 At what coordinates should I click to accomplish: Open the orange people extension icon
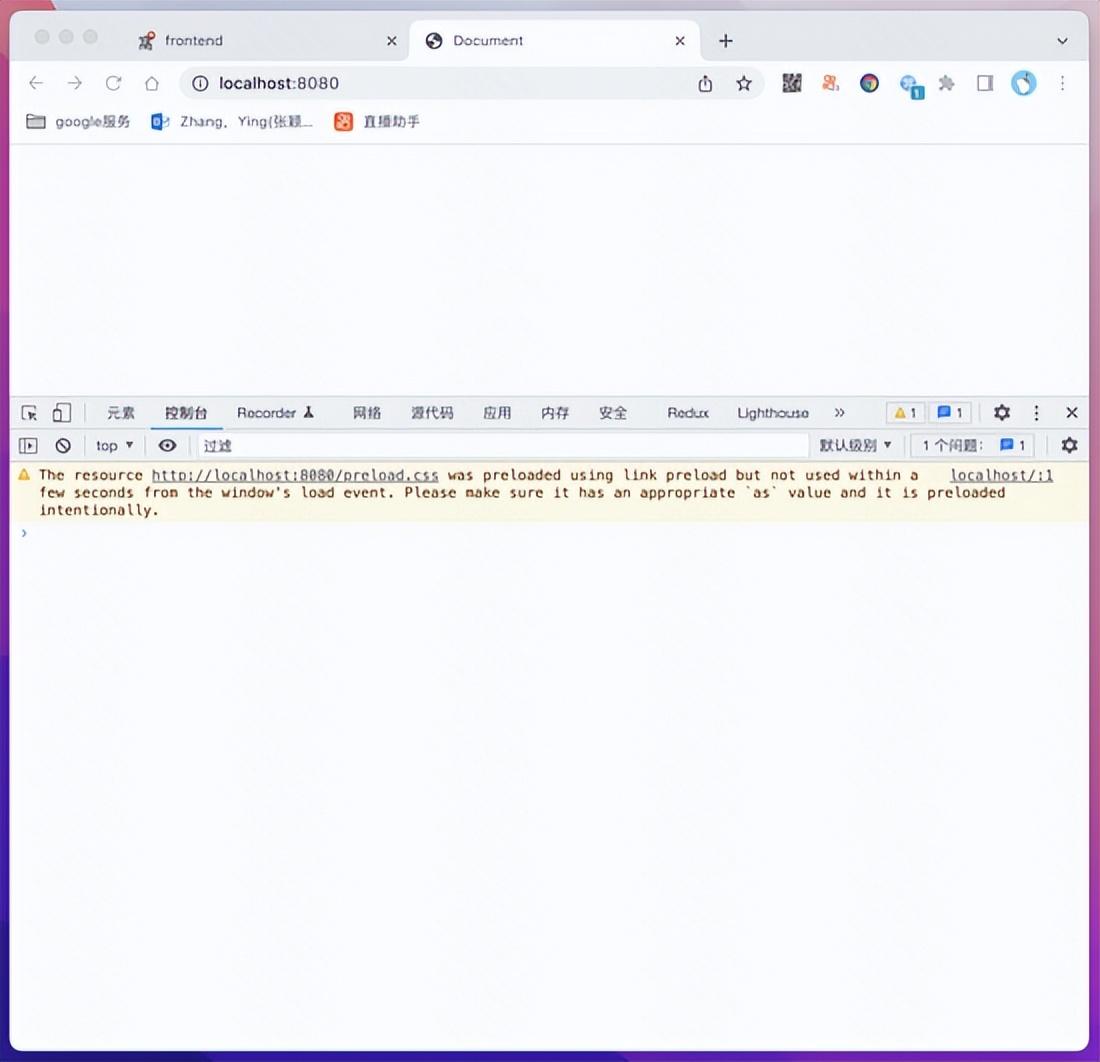831,83
